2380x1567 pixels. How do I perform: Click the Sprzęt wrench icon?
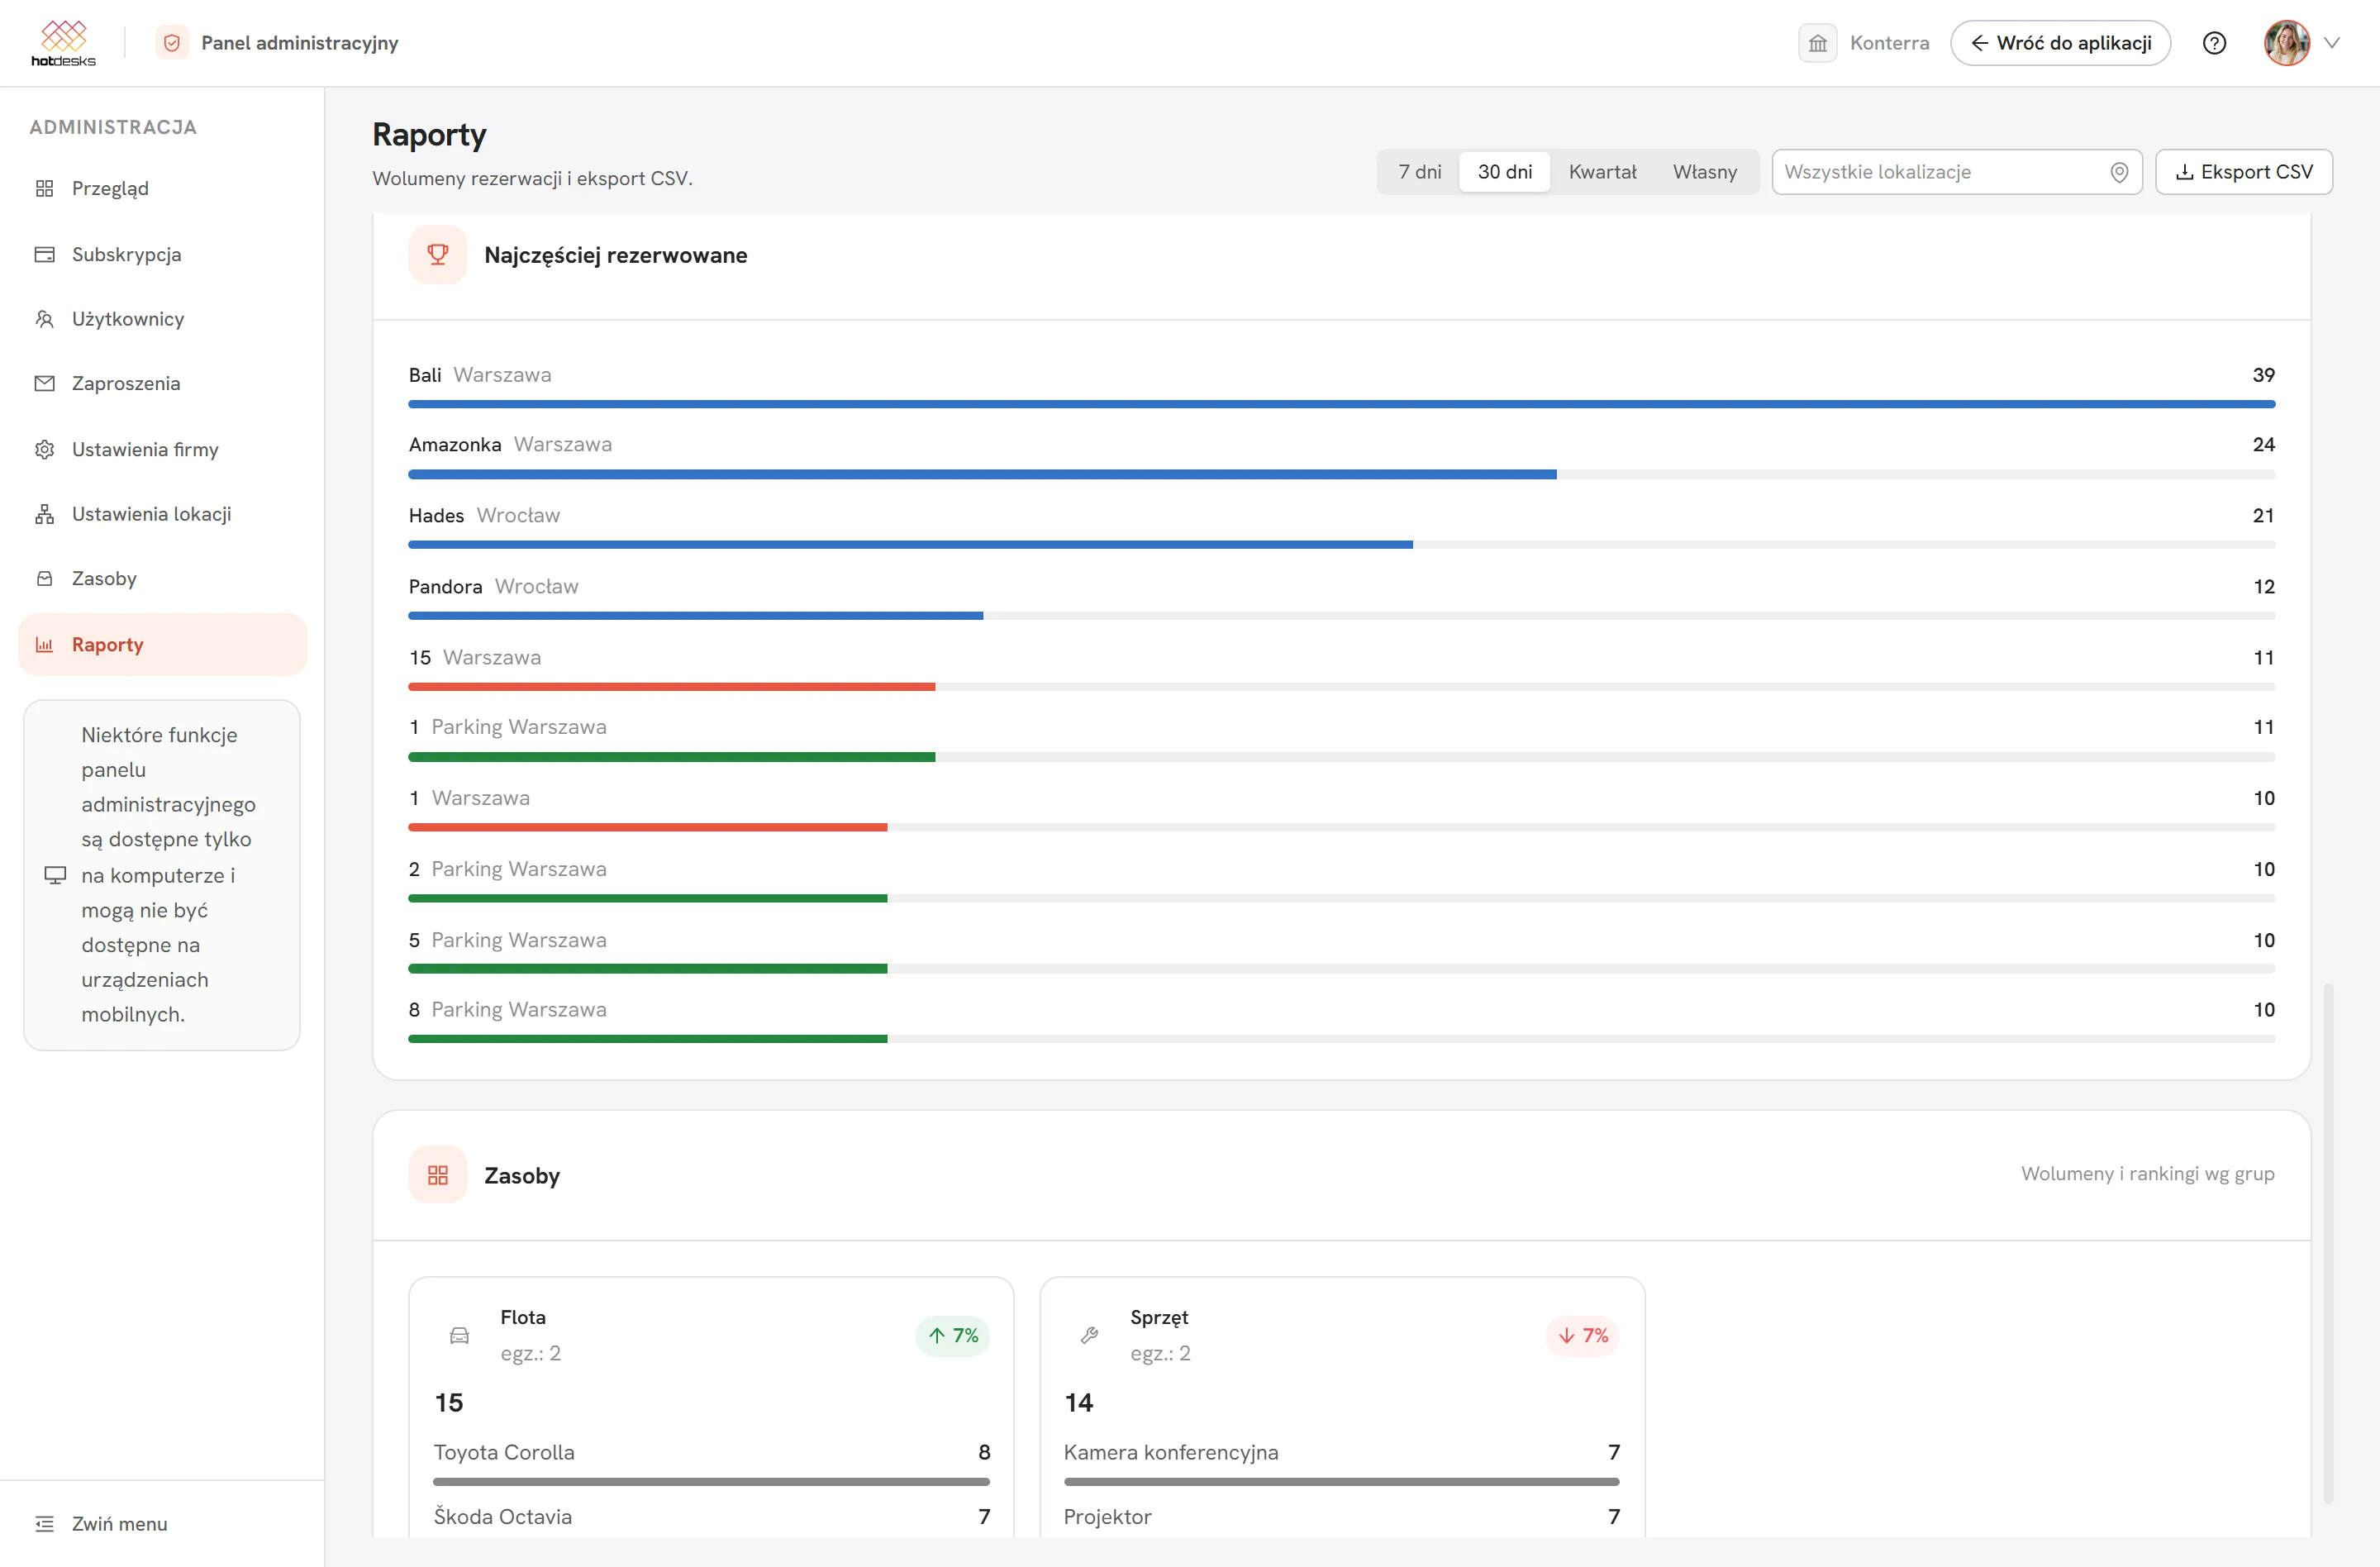(1089, 1335)
